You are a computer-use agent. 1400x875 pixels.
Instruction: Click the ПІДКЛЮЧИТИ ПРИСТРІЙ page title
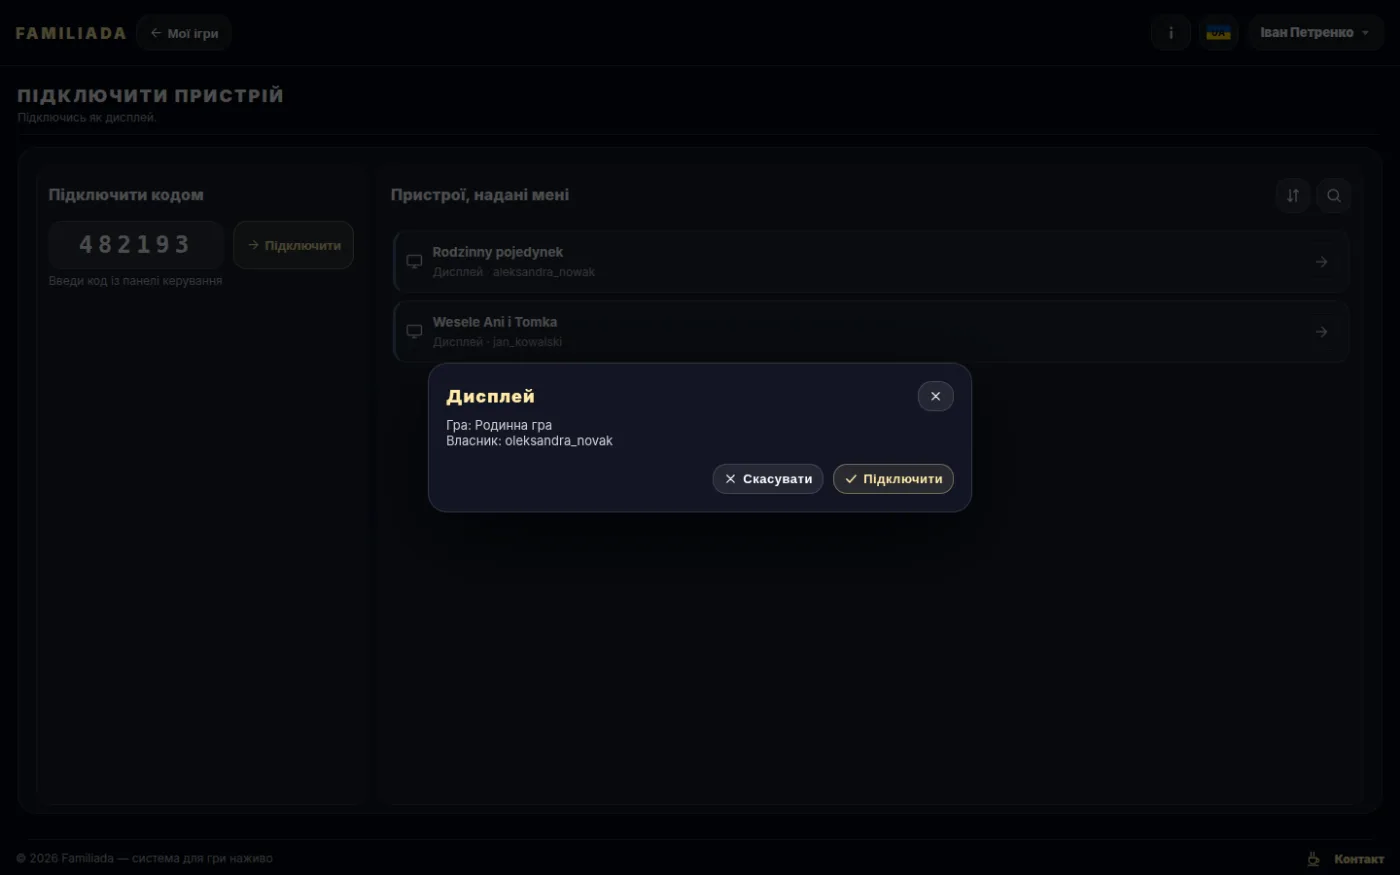pos(150,96)
